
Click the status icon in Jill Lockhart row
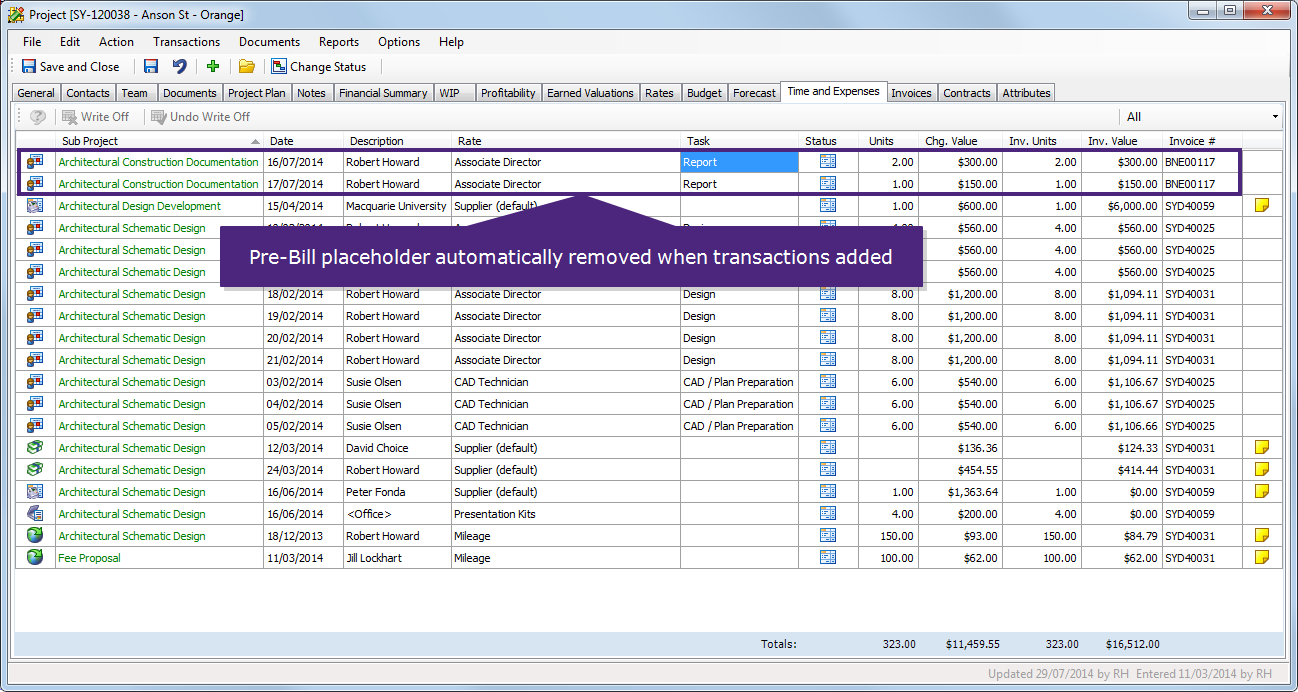point(827,558)
